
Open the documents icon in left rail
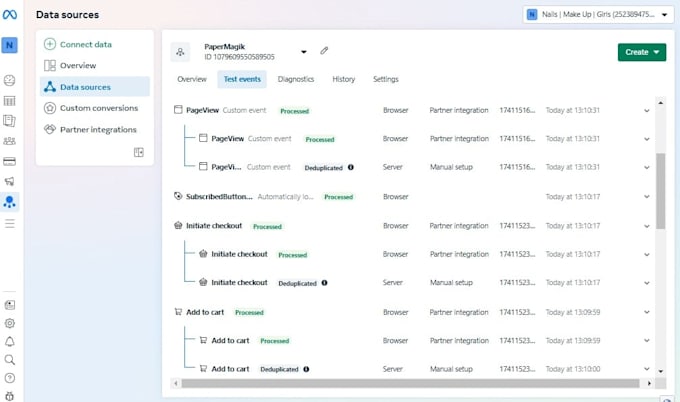point(10,121)
